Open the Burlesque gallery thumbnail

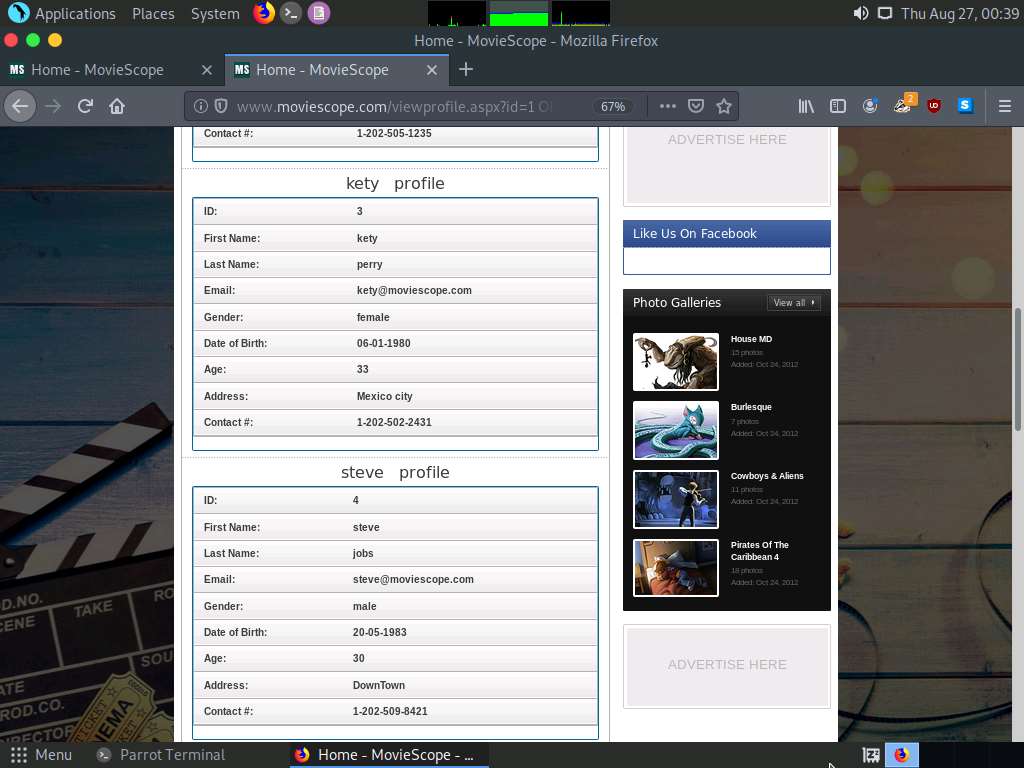coord(675,431)
